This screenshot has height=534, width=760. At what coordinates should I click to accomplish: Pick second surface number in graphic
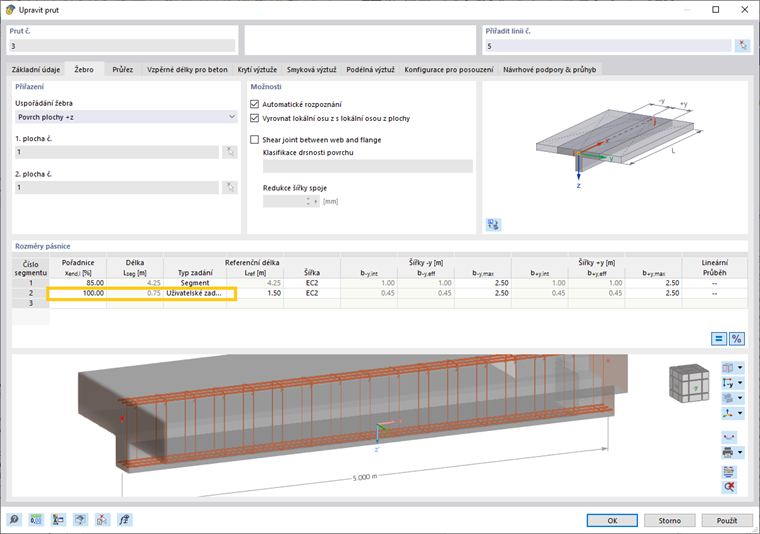coord(230,188)
